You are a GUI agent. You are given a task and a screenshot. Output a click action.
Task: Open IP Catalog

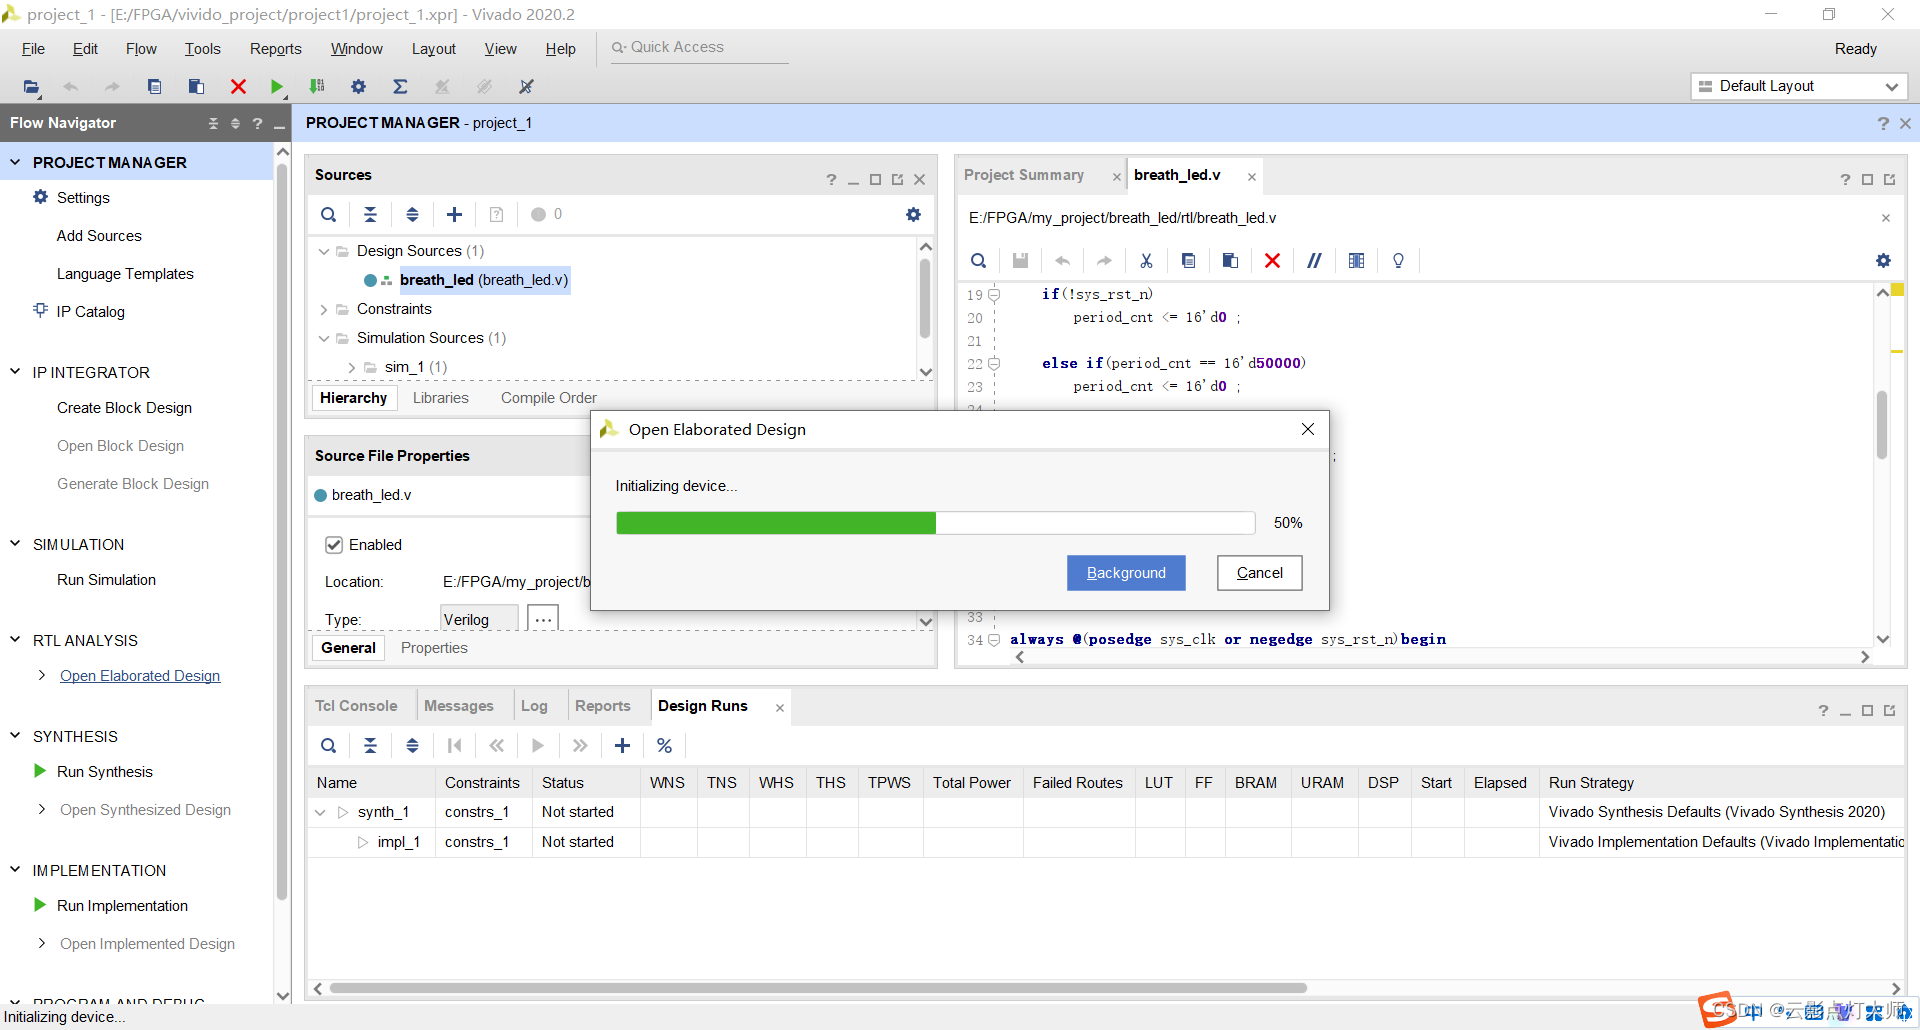pos(91,312)
